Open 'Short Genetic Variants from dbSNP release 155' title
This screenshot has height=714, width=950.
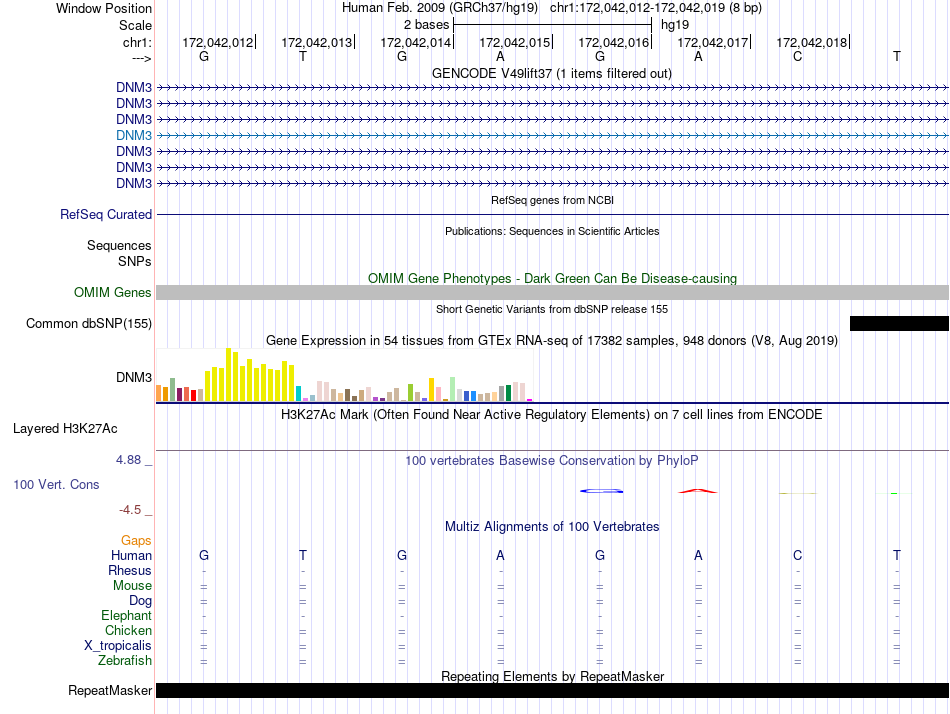552,309
